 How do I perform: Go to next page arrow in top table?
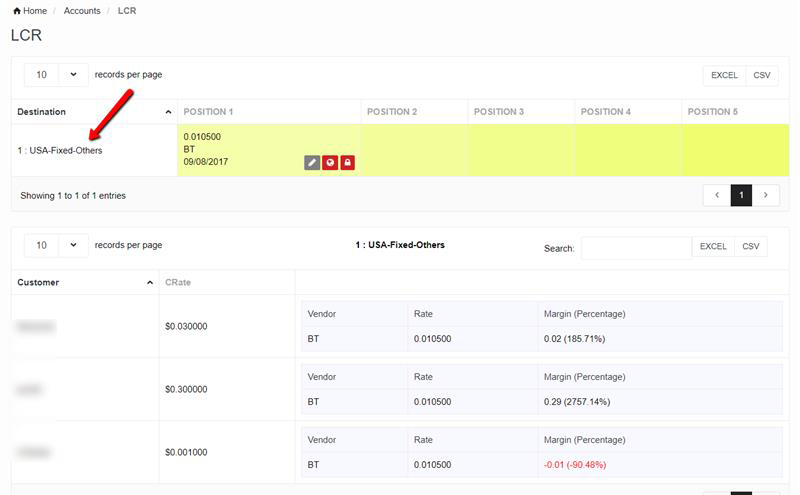765,196
